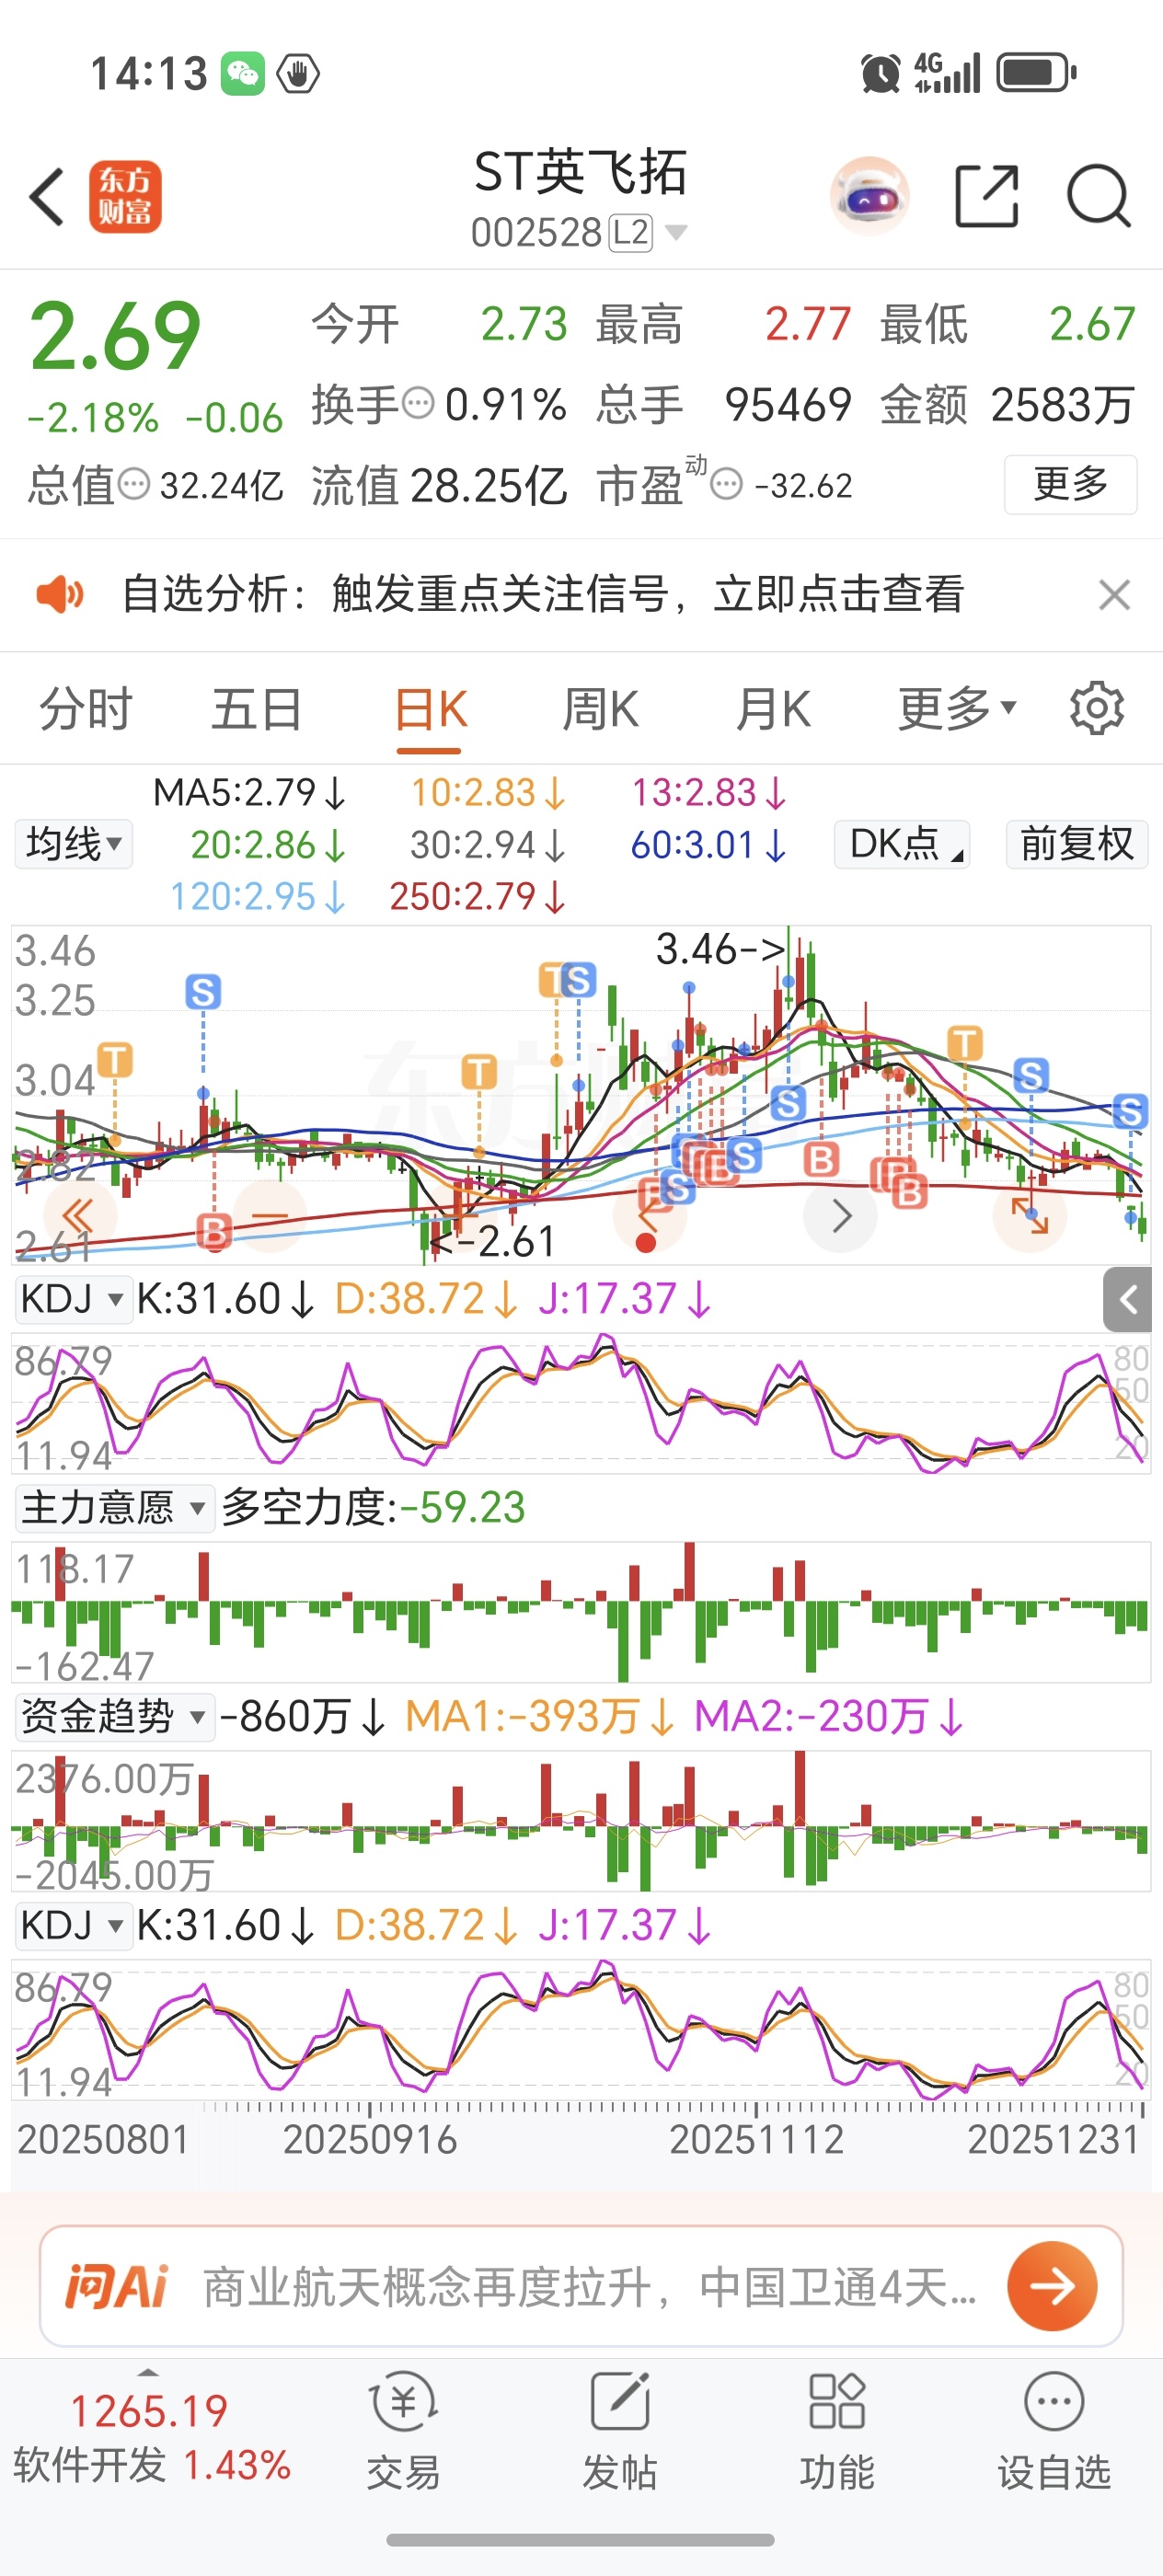This screenshot has height=2576, width=1163.
Task: Tap the TS marker pair atop chart
Action: coord(567,980)
